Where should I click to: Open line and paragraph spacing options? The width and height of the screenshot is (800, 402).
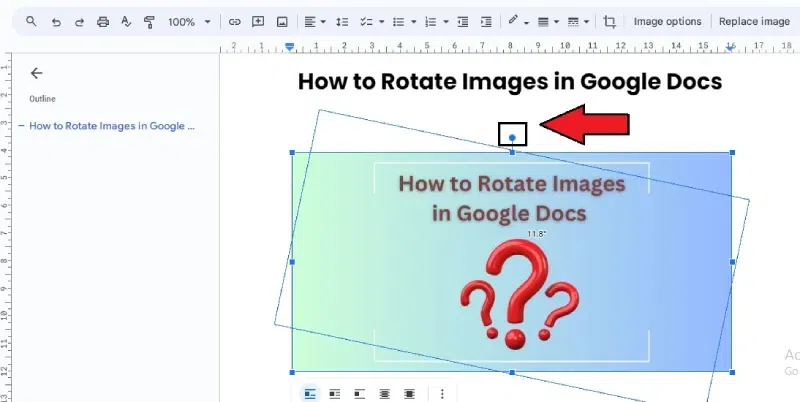click(x=342, y=22)
